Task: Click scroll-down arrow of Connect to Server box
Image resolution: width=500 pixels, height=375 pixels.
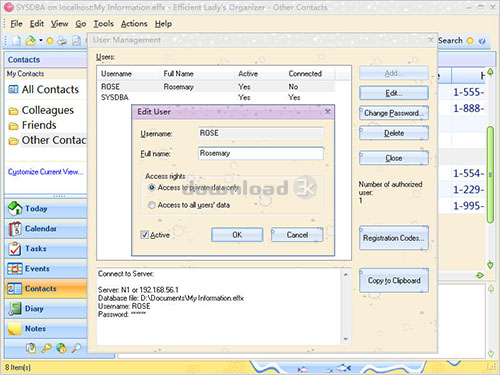Action: coord(346,339)
